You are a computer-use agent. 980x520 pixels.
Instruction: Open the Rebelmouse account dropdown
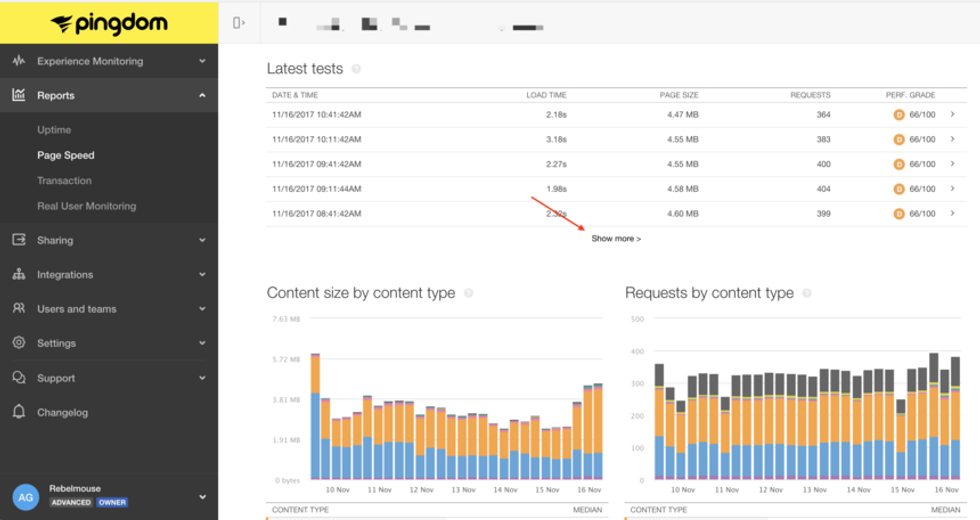pos(202,496)
